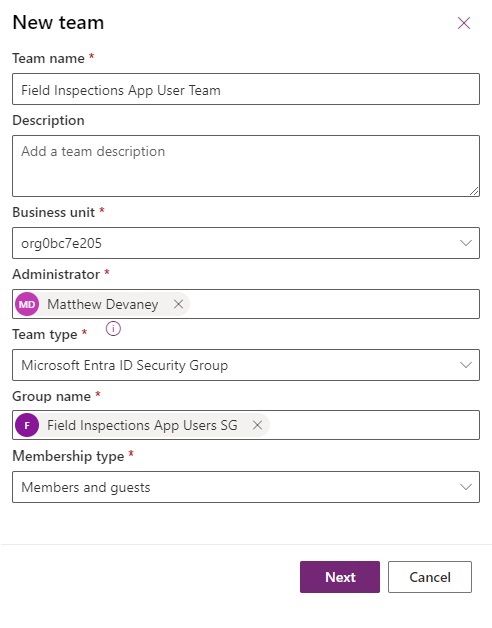Viewport: 492px width, 628px height.
Task: Click into the Description text area
Action: 246,166
